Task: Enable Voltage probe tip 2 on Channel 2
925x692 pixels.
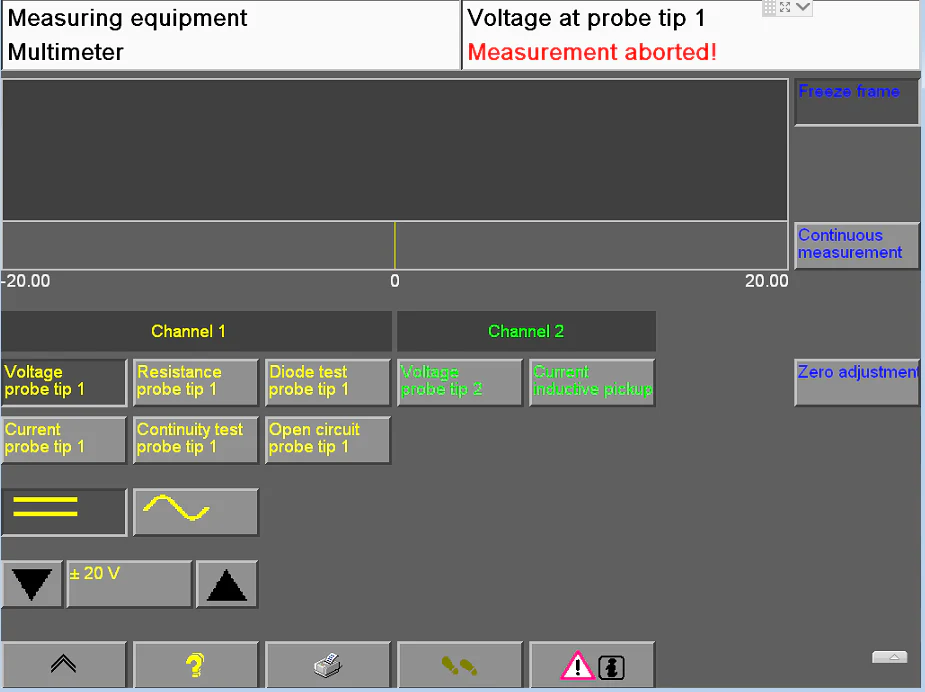Action: (x=460, y=382)
